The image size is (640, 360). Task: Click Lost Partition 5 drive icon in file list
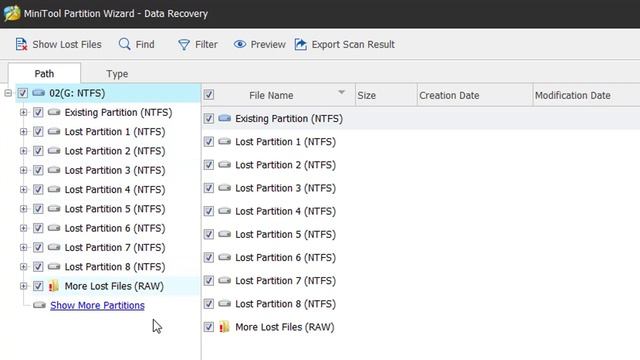click(224, 234)
